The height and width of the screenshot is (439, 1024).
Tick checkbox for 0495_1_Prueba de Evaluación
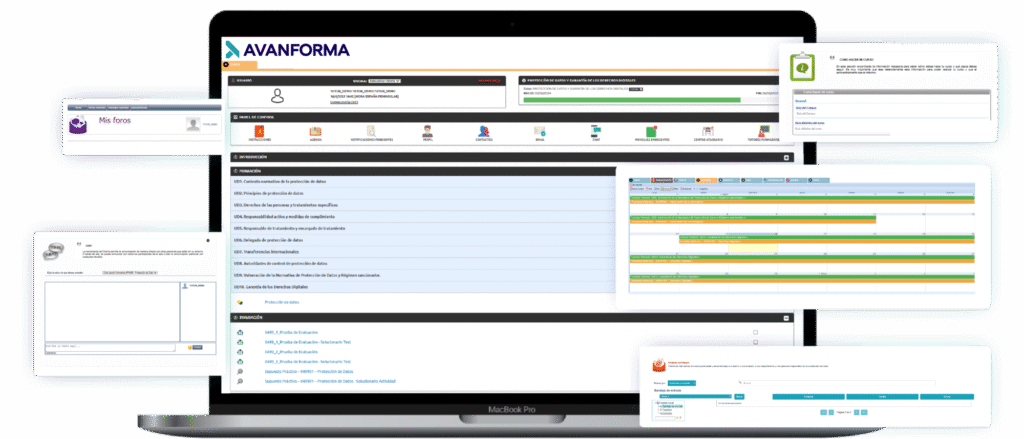[x=756, y=333]
